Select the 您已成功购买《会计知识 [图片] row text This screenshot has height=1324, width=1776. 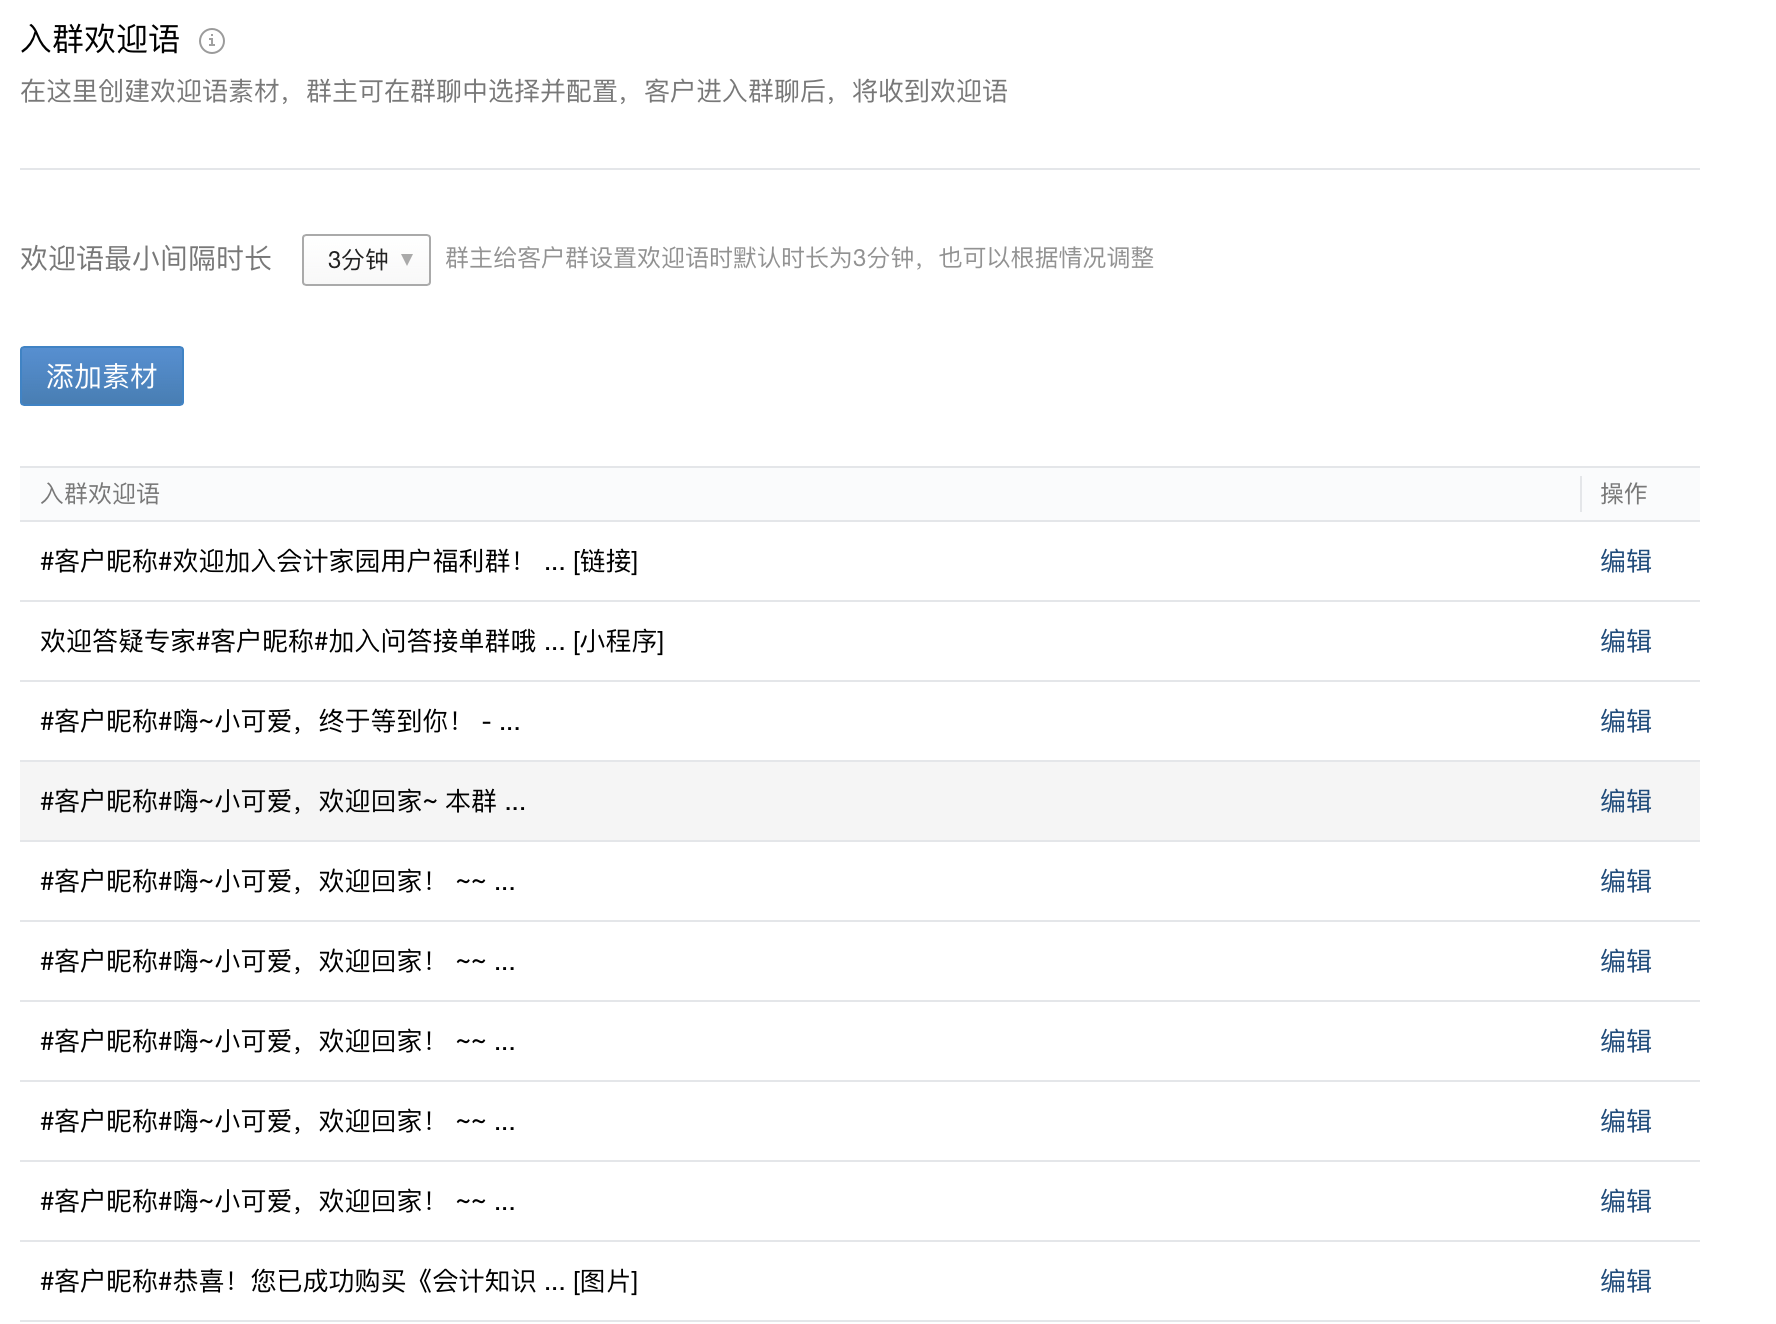point(338,1281)
